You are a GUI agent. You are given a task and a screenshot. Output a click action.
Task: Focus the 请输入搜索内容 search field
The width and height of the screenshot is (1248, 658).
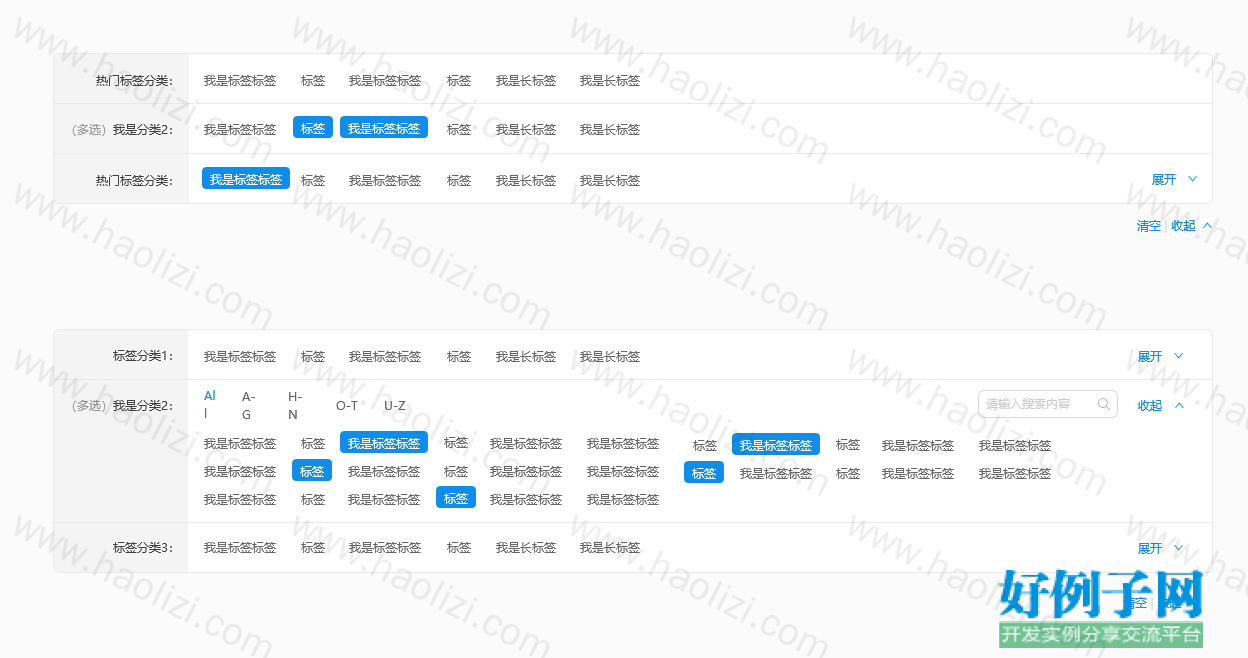coord(1048,404)
